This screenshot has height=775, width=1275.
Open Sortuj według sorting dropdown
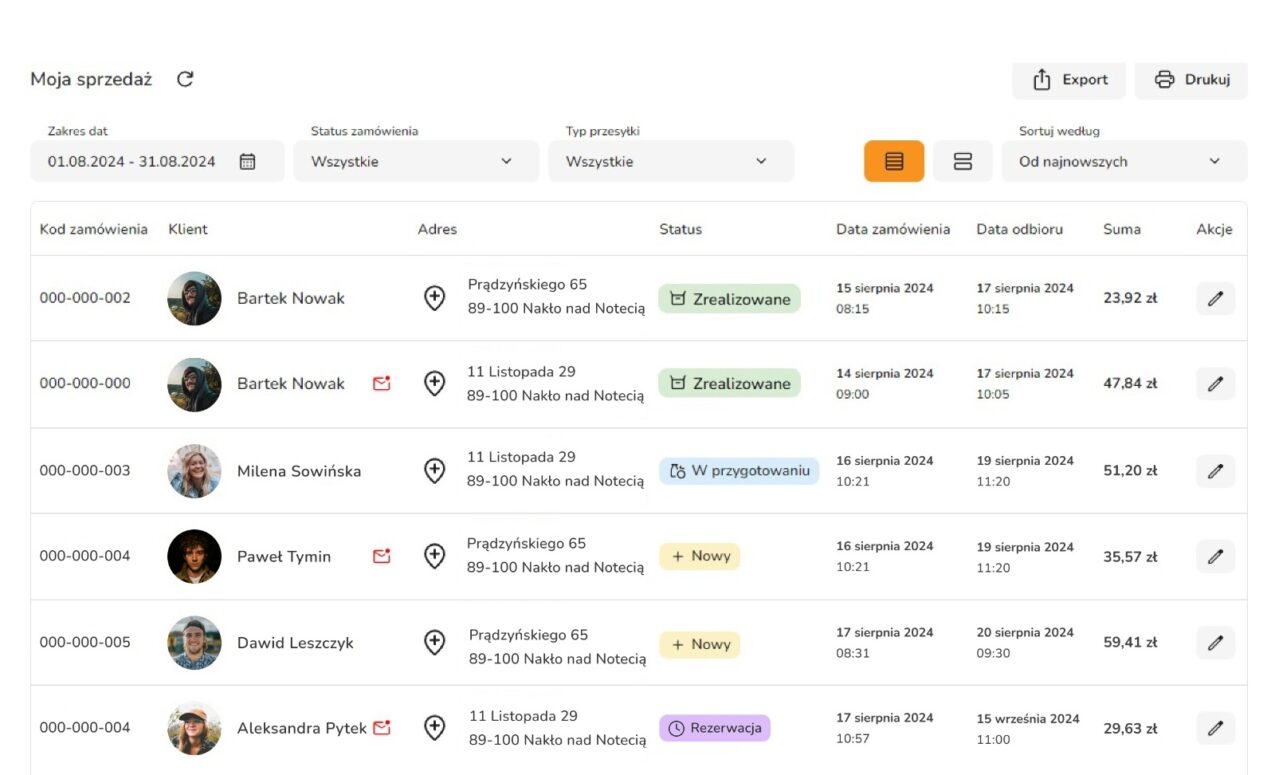click(1123, 162)
